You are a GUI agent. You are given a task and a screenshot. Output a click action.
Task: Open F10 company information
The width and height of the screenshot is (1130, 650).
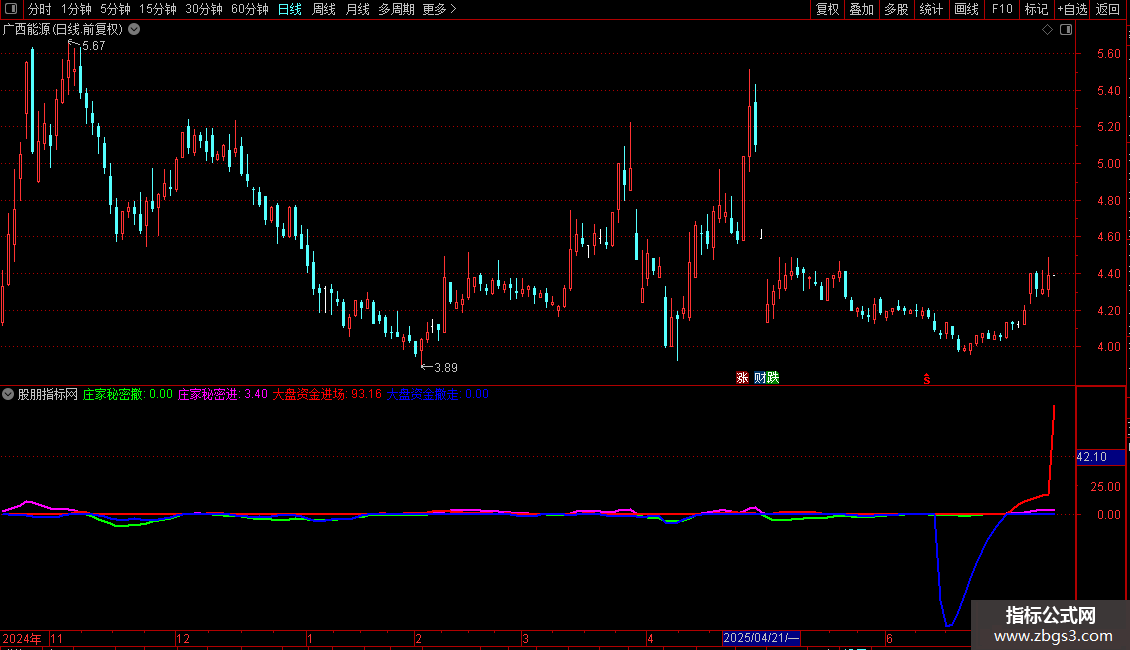point(1002,9)
